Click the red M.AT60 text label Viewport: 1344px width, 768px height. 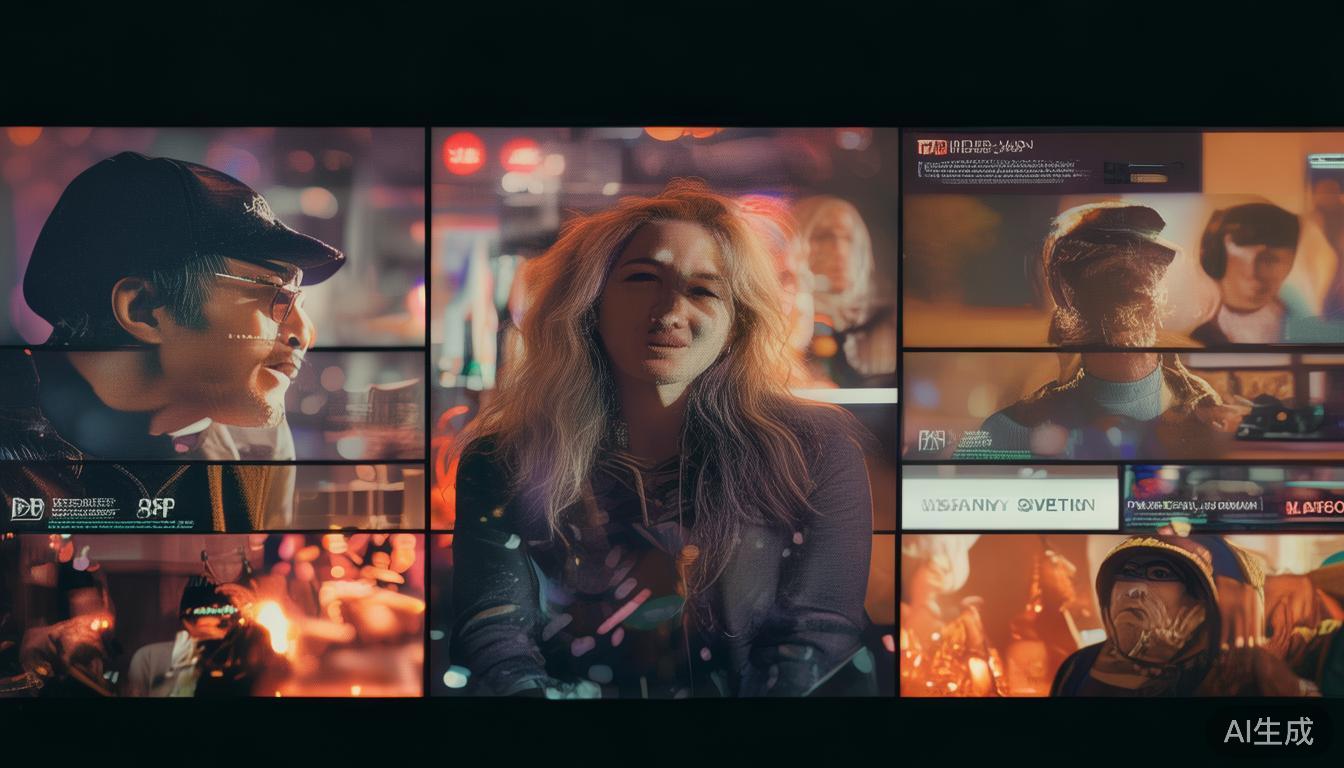[x=1314, y=507]
